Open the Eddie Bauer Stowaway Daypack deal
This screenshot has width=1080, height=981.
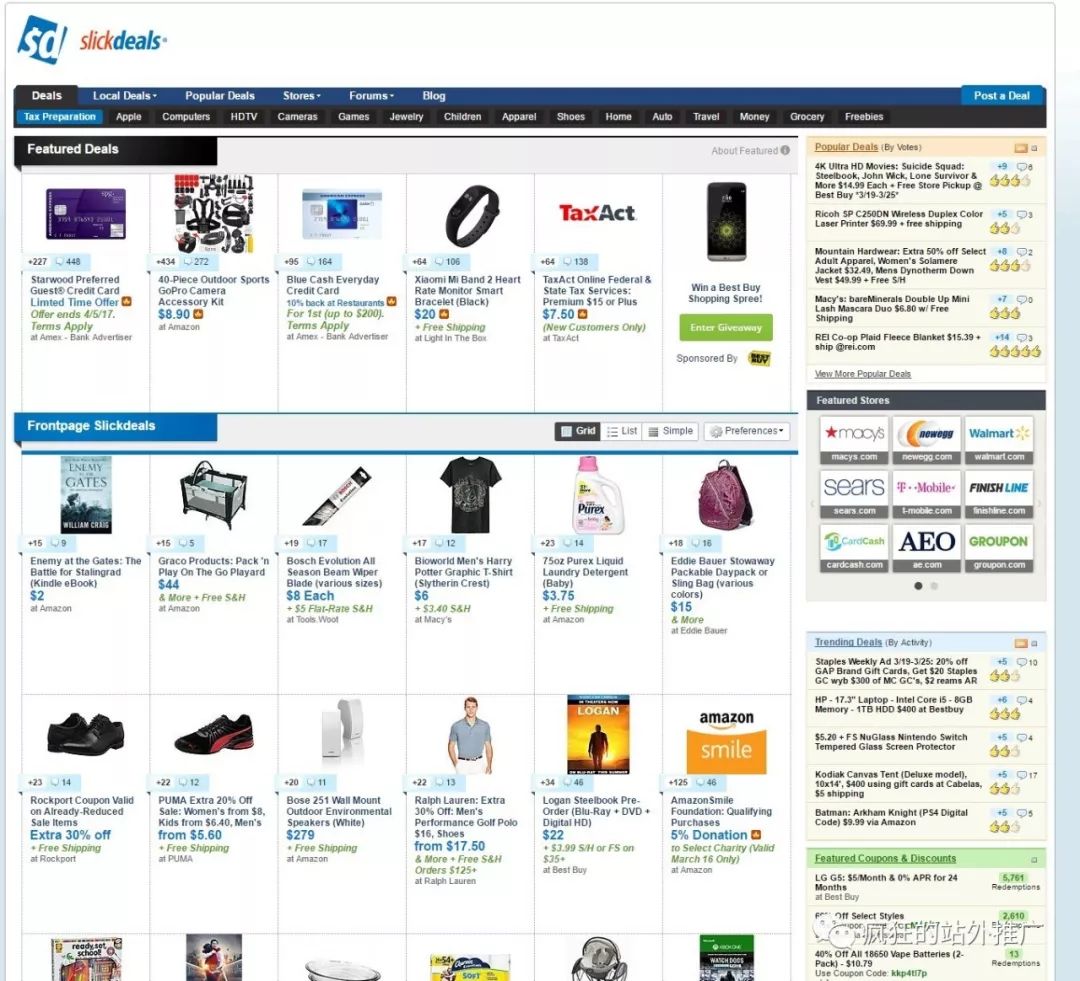tap(723, 577)
